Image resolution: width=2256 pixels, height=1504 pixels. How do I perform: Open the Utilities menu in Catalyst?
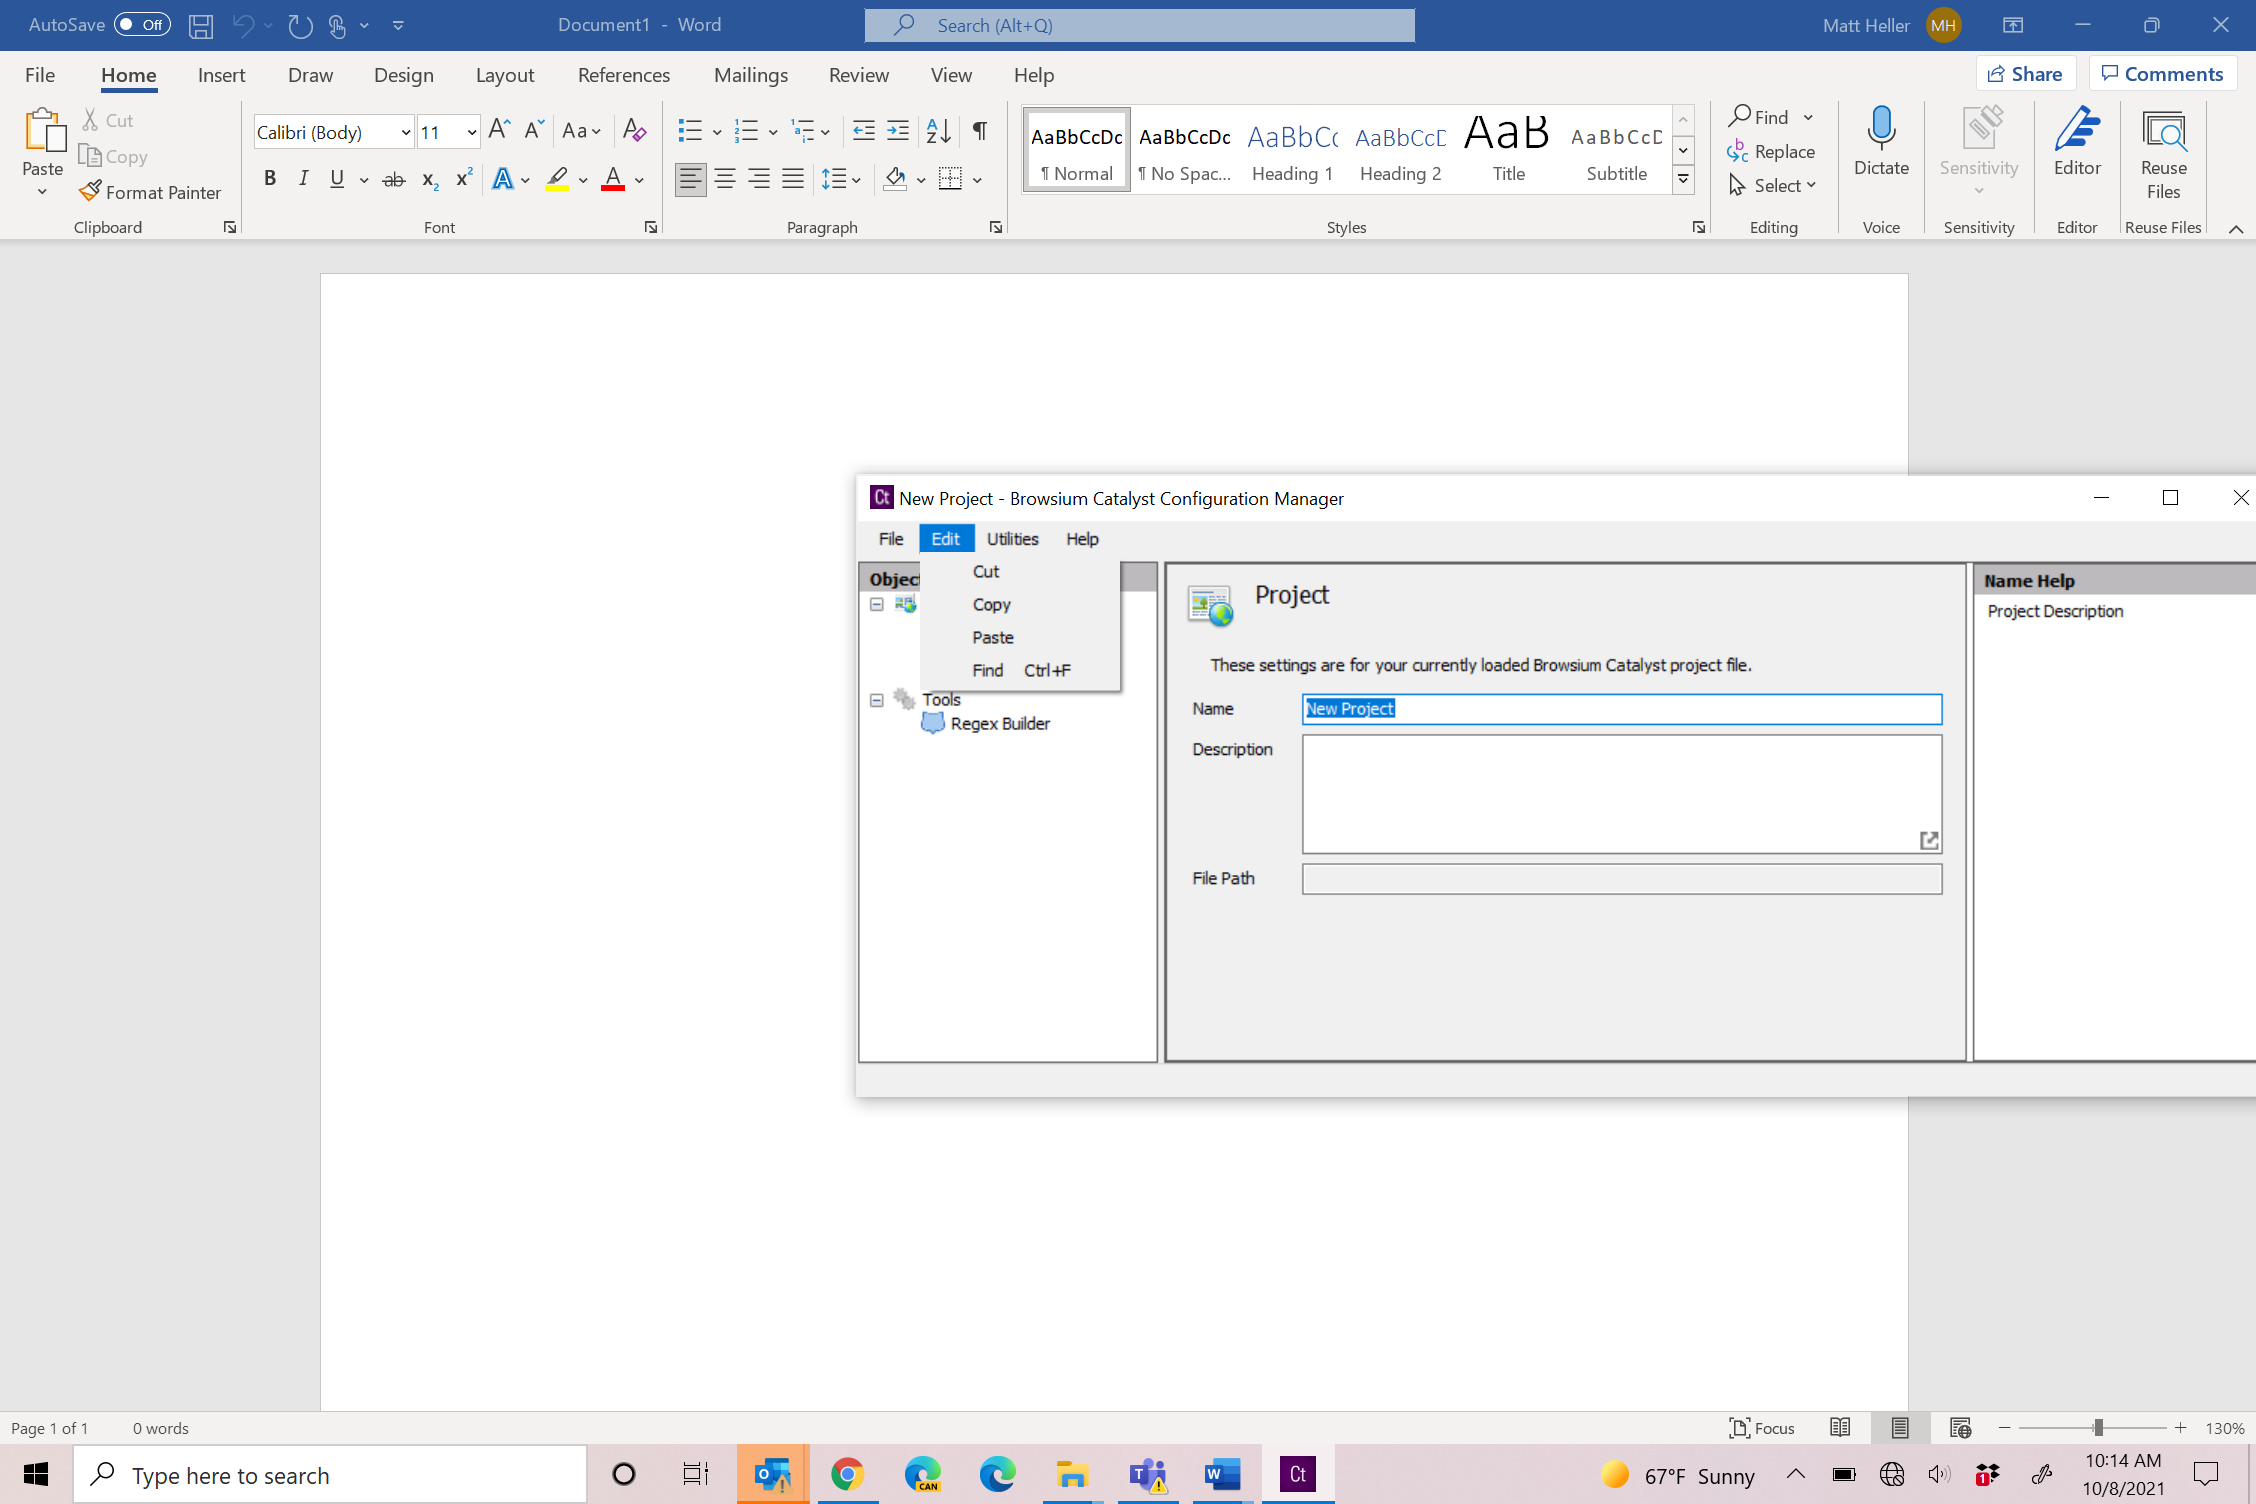[x=1012, y=539]
